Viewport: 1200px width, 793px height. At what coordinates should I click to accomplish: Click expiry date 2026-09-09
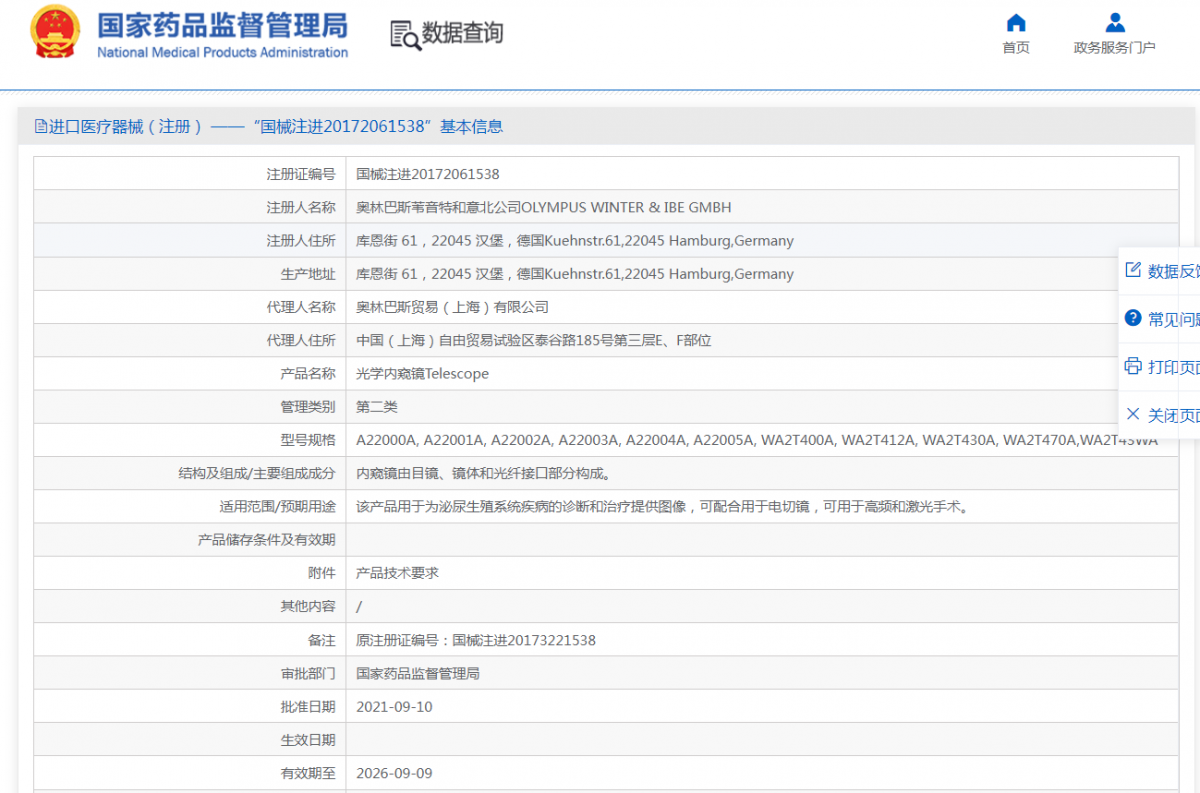tap(394, 773)
